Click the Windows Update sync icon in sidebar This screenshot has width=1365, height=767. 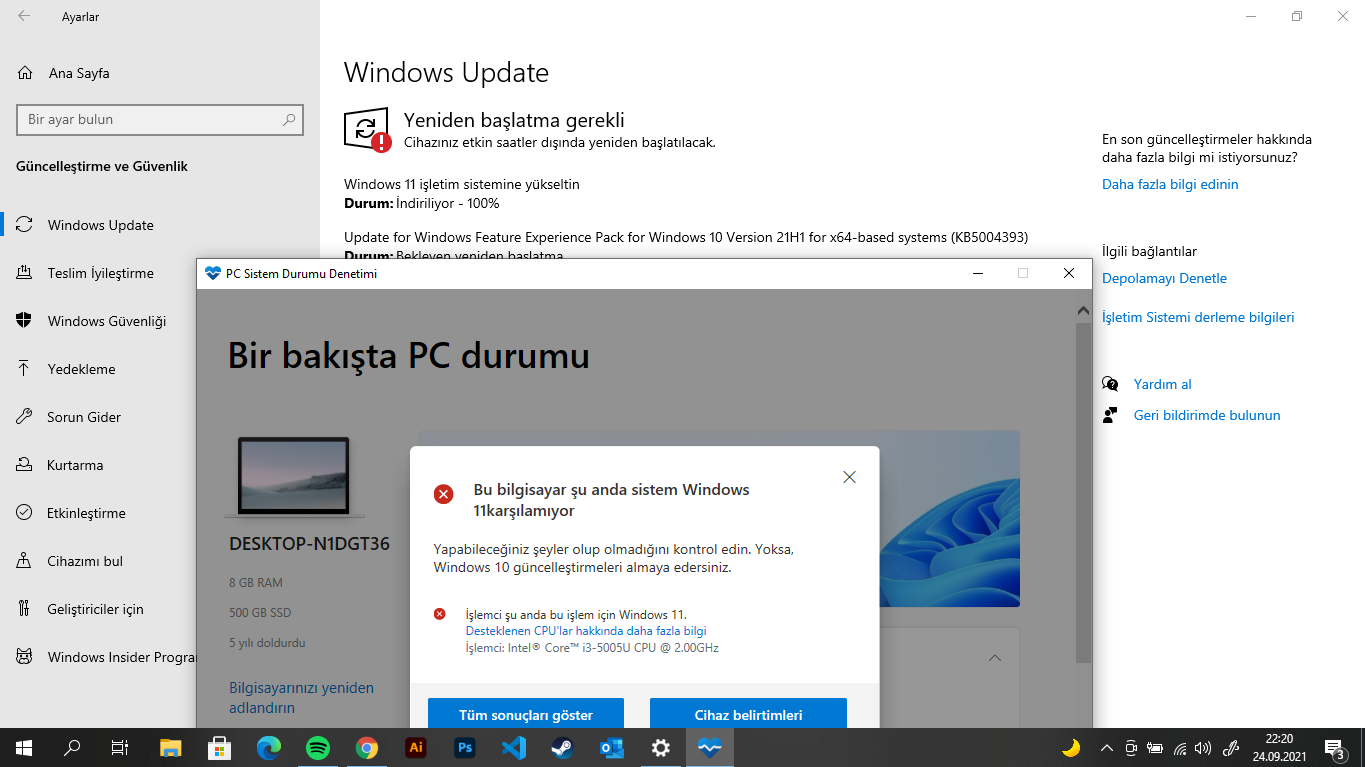tap(25, 225)
